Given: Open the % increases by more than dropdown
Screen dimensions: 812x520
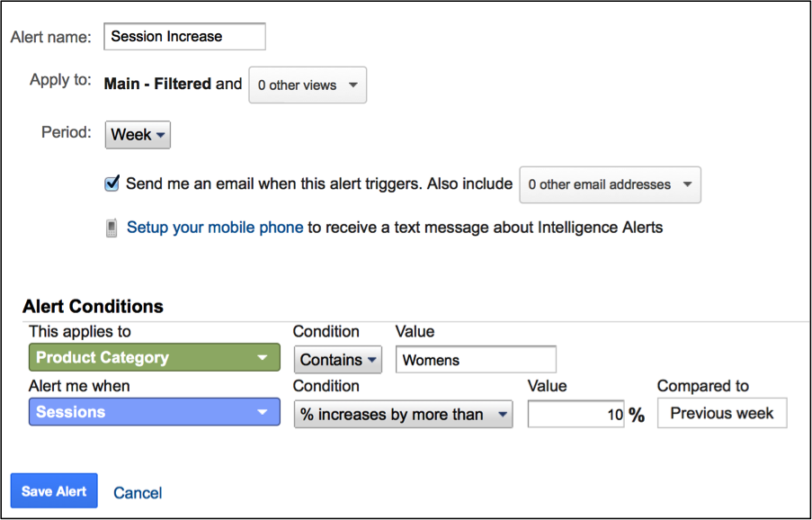Looking at the screenshot, I should [x=403, y=414].
